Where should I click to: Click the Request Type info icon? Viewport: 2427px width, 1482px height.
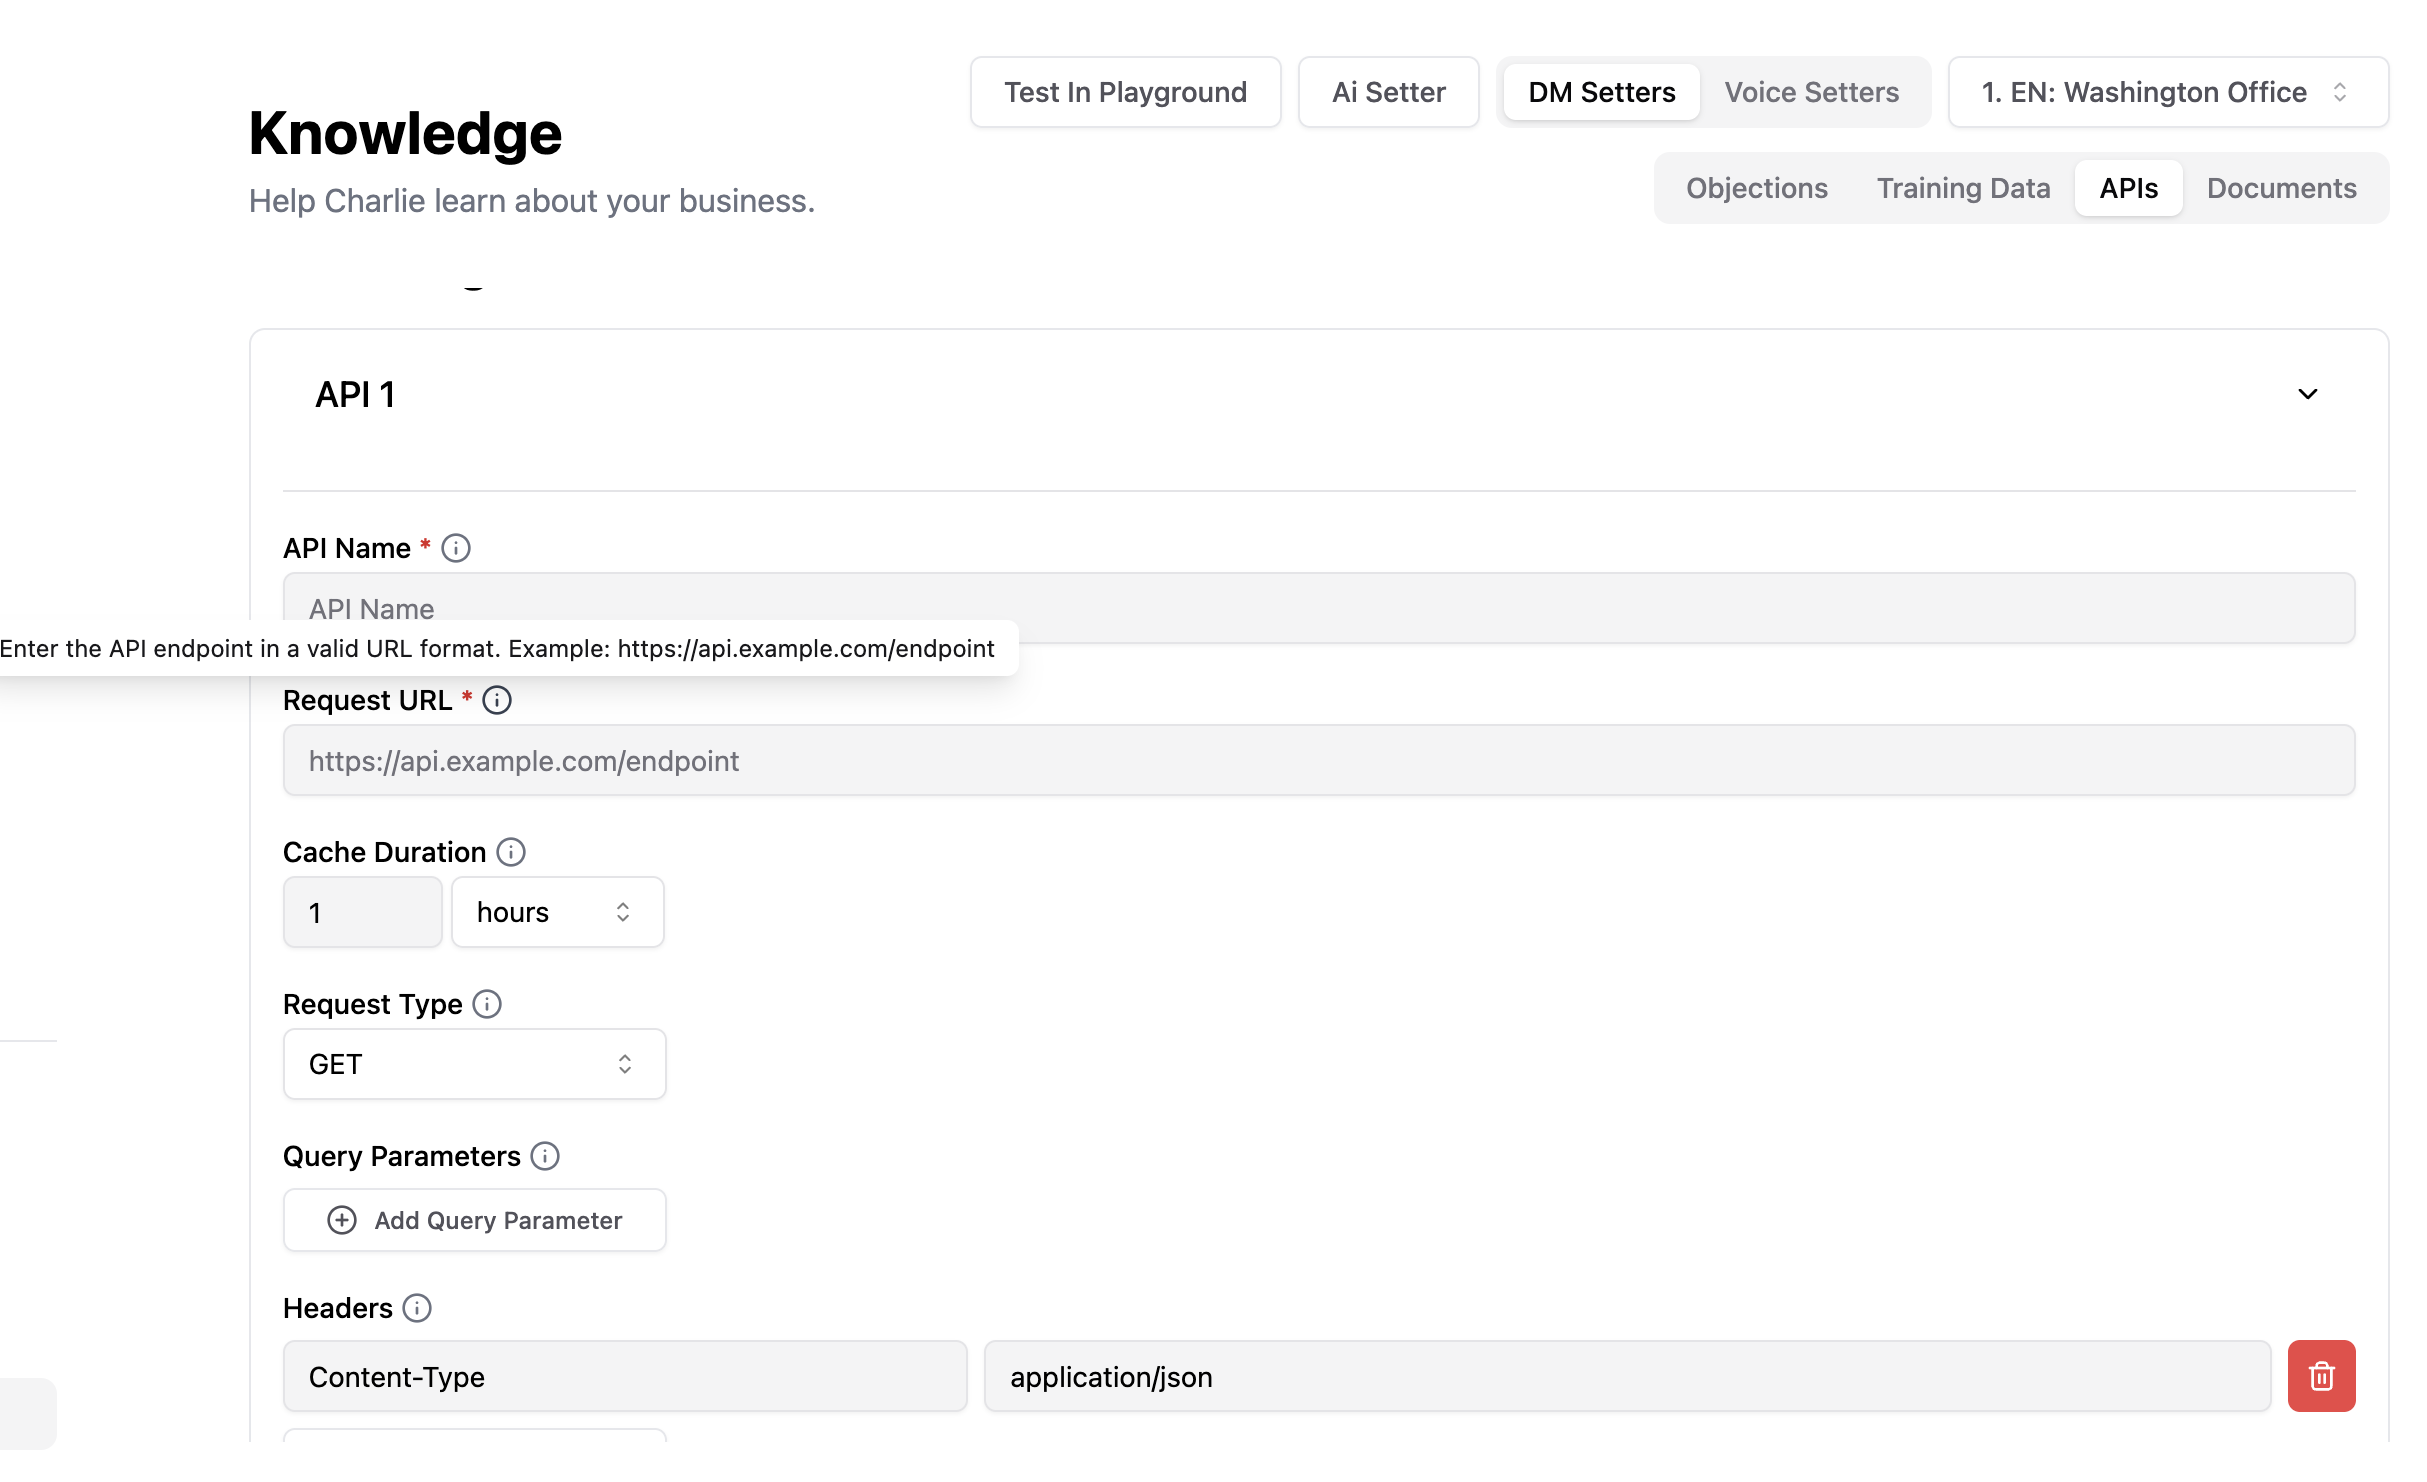click(x=487, y=1004)
